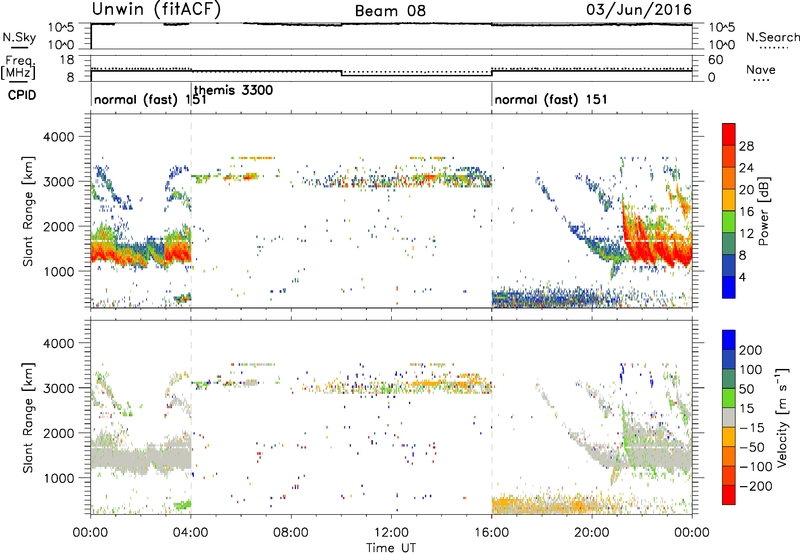This screenshot has width=800, height=554.
Task: Click the 'Freq. [MHz]' axis label
Action: 19,68
